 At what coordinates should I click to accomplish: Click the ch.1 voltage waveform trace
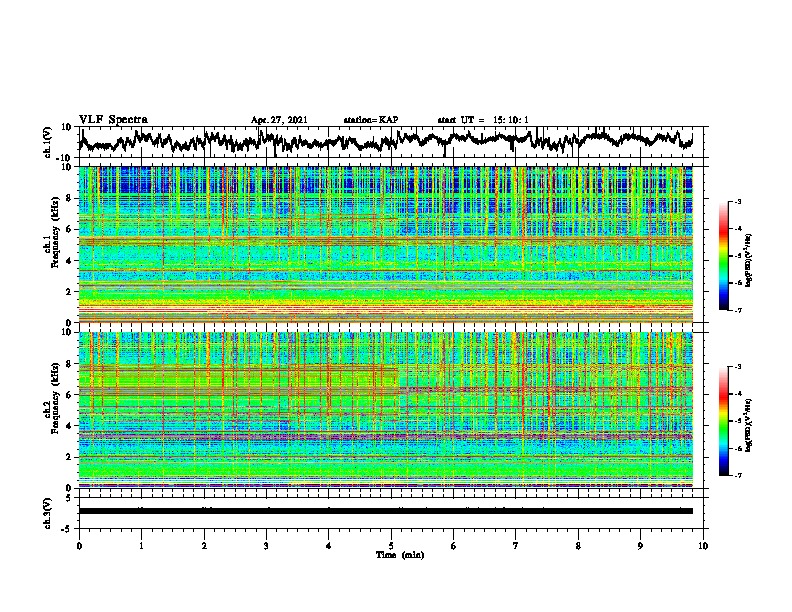(385, 141)
